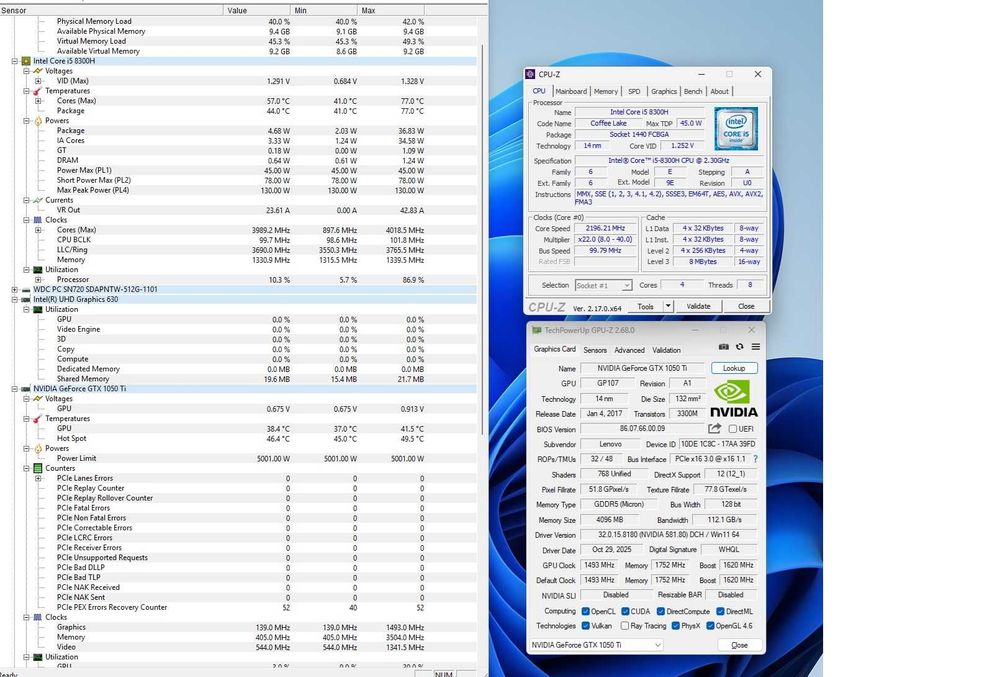Expand the Cores (Max) clocks row

tap(38, 230)
